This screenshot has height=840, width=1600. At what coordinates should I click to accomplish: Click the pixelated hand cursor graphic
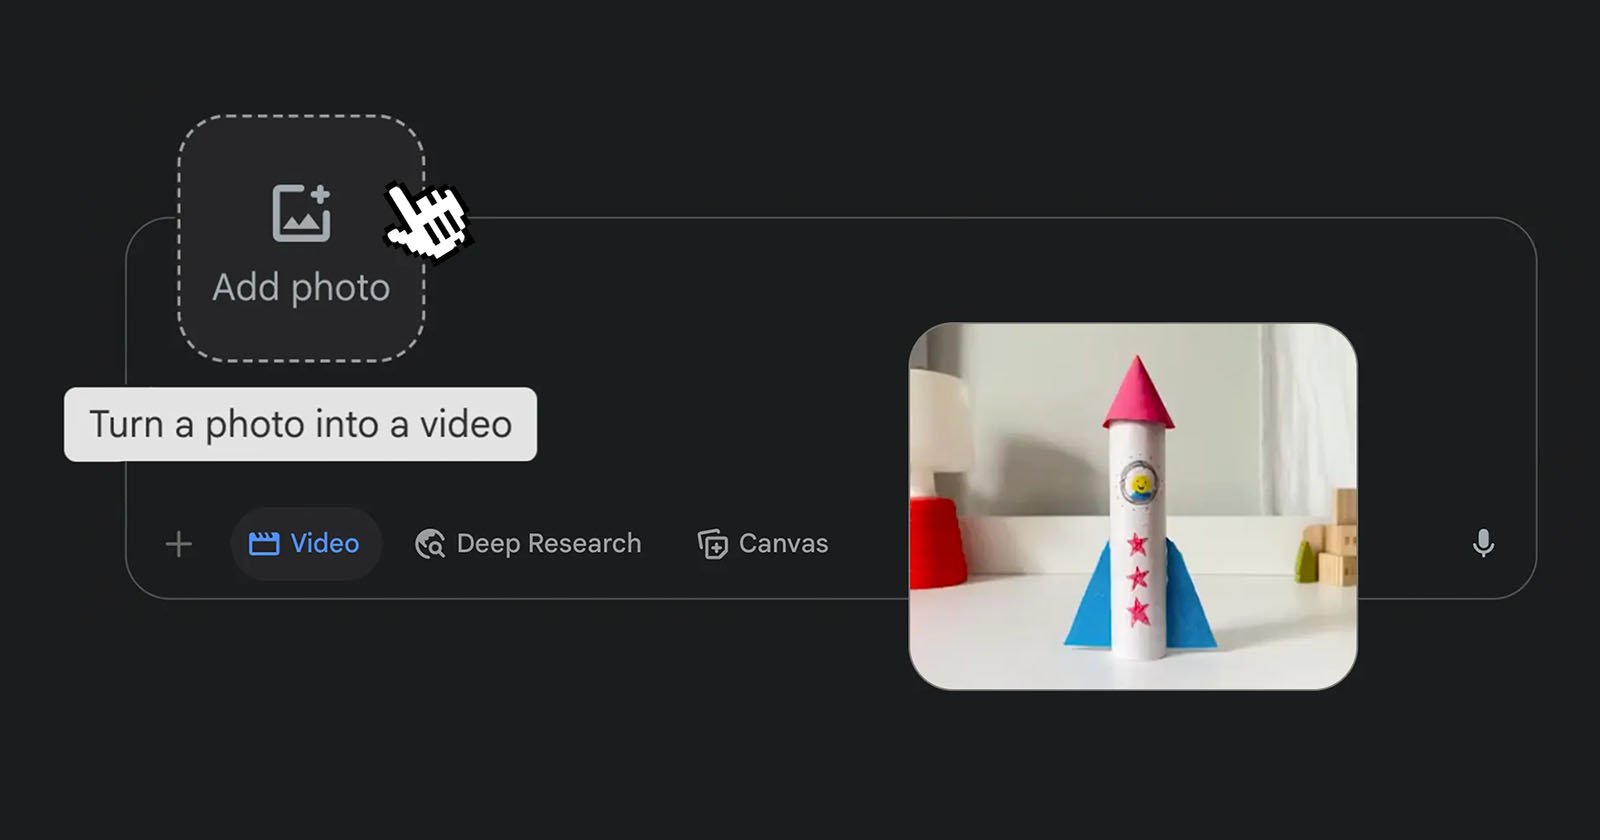click(428, 220)
